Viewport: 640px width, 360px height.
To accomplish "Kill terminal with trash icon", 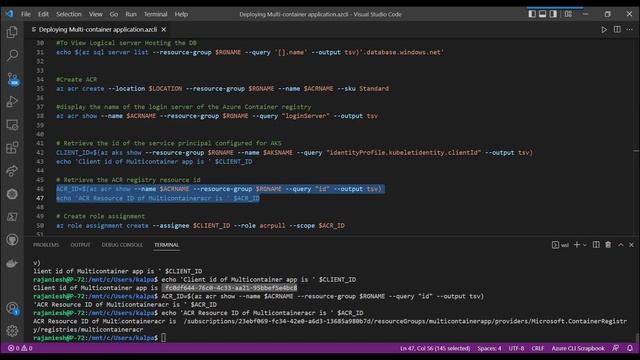I will click(608, 244).
